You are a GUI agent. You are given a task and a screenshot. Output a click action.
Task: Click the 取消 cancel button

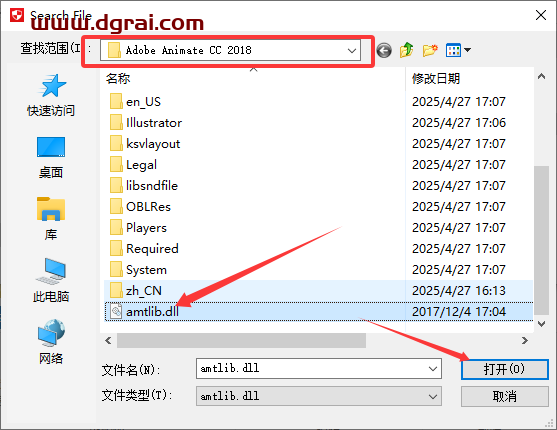coord(504,396)
